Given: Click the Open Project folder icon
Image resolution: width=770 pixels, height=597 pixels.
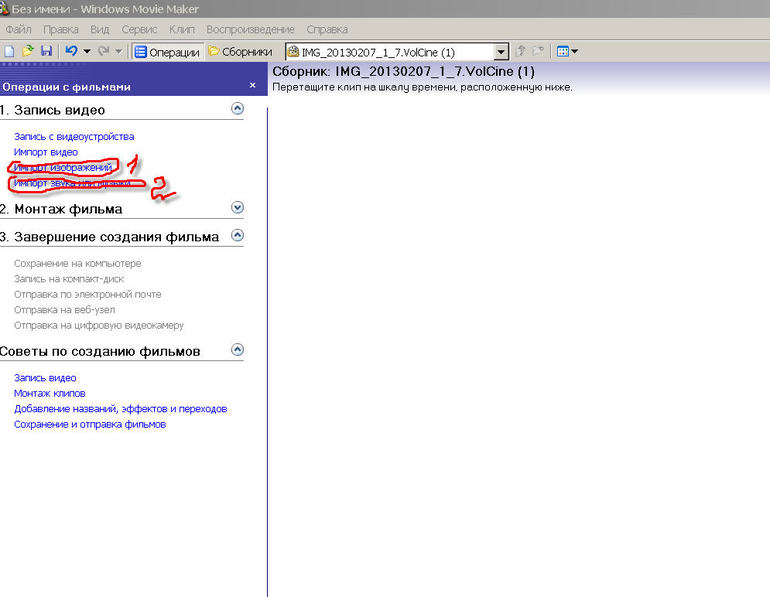Looking at the screenshot, I should 28,51.
